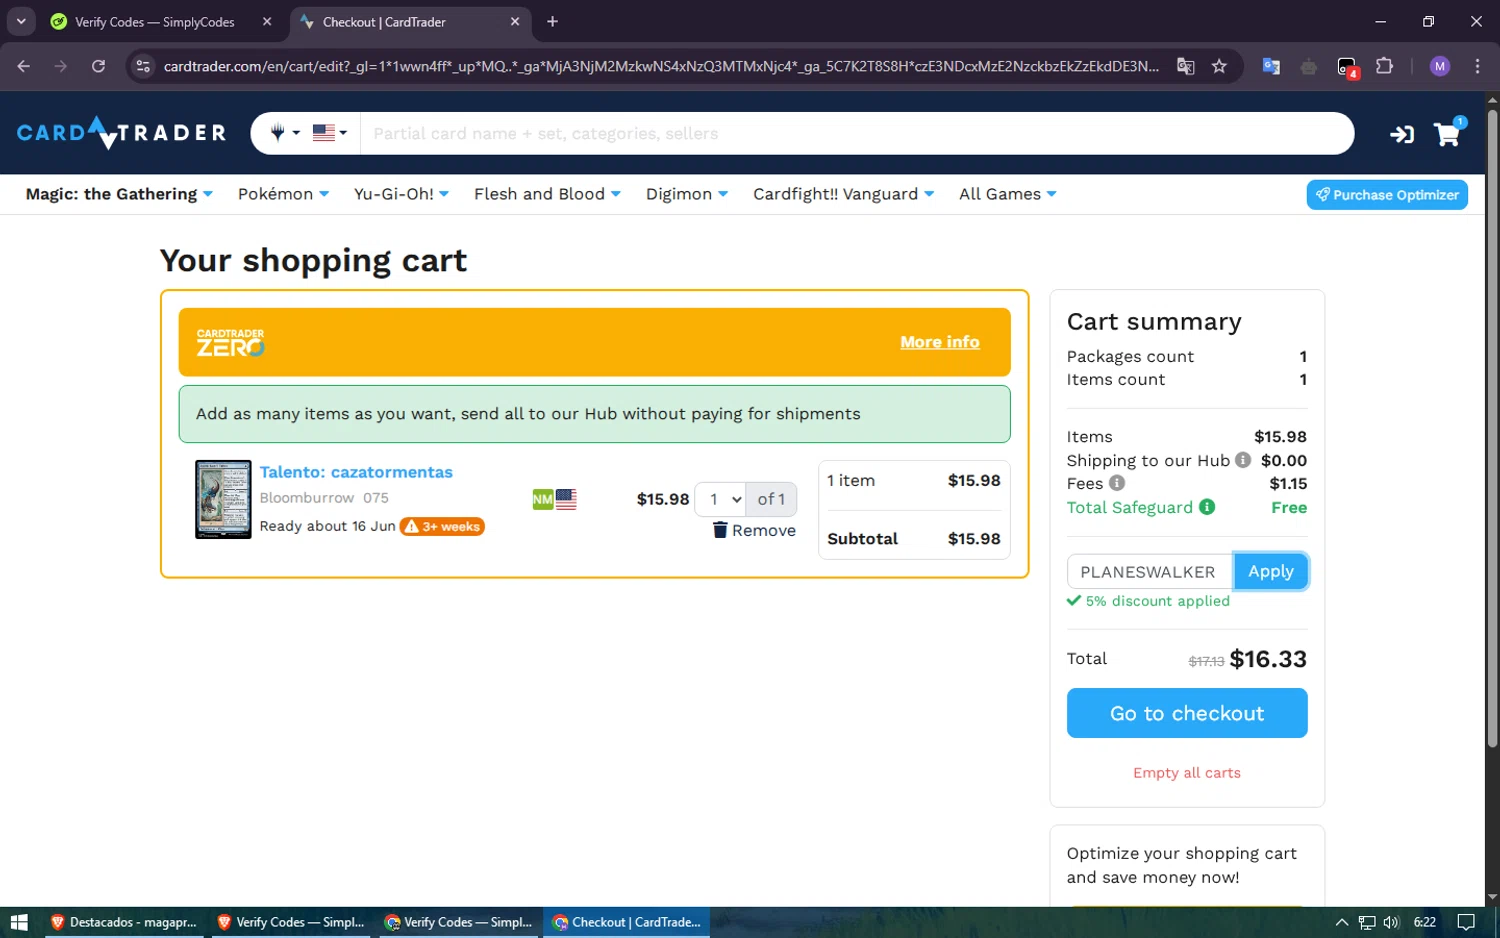Click the translate page icon
The height and width of the screenshot is (938, 1500).
coord(1186,66)
